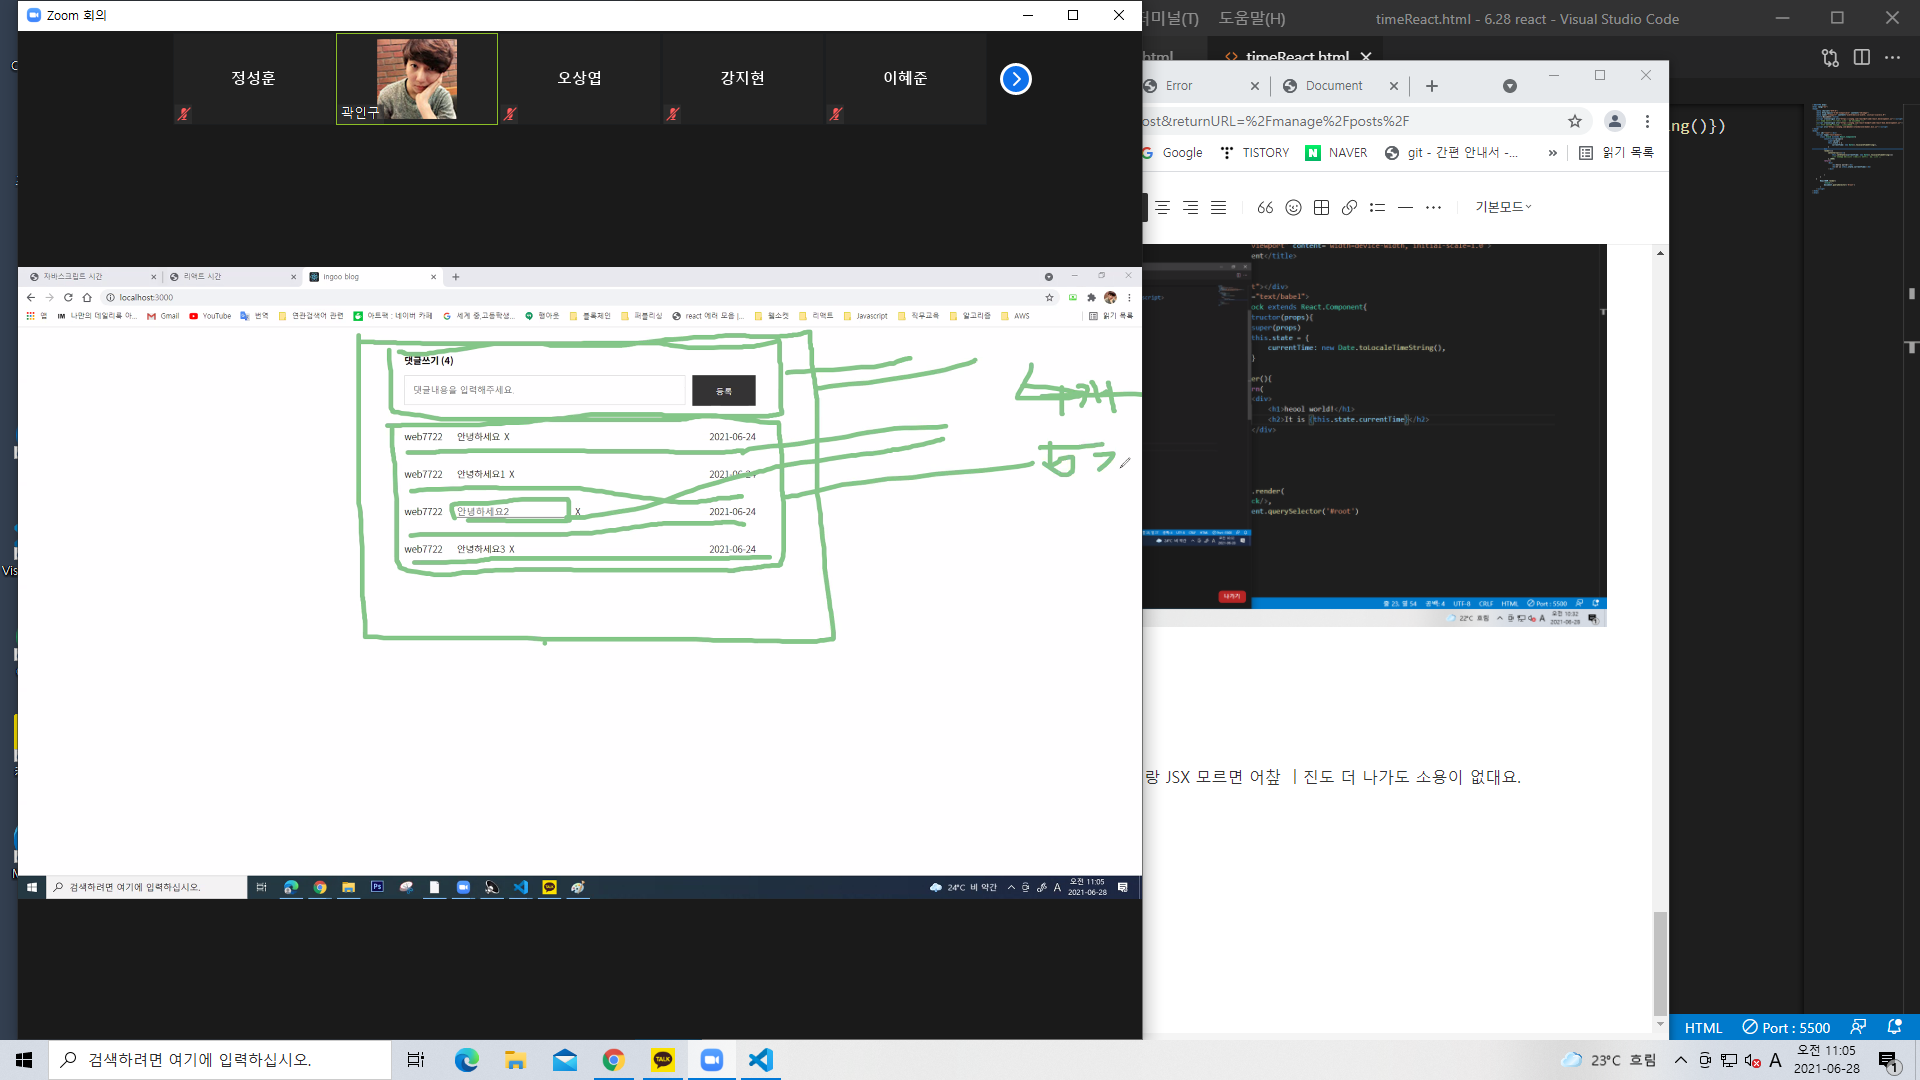Image resolution: width=1920 pixels, height=1080 pixels.
Task: Open the TISTORY bookmark link
Action: (1255, 153)
